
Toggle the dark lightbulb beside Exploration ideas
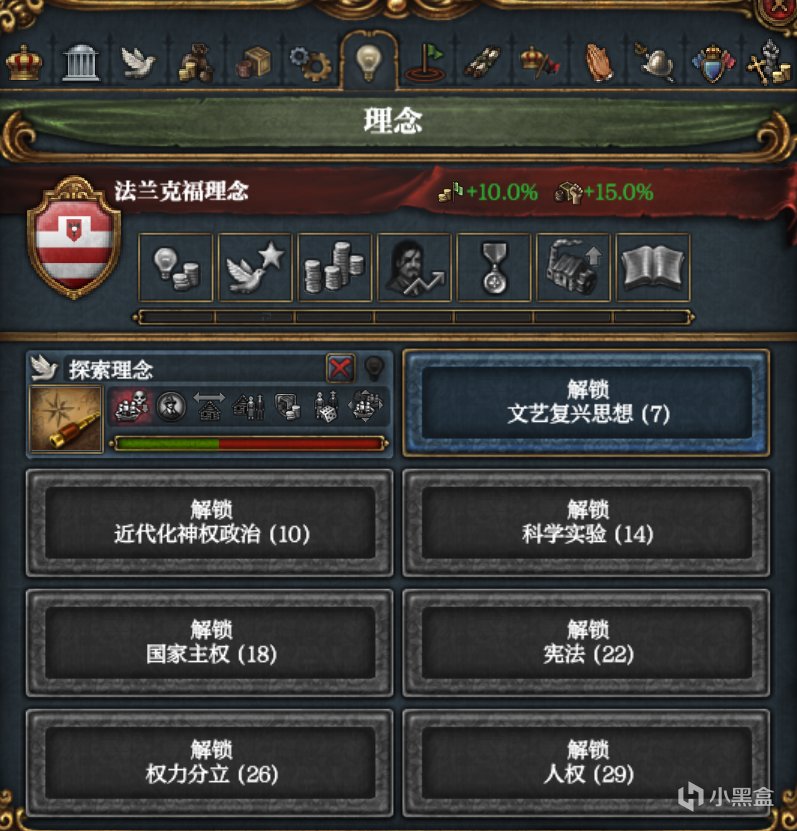pos(374,367)
